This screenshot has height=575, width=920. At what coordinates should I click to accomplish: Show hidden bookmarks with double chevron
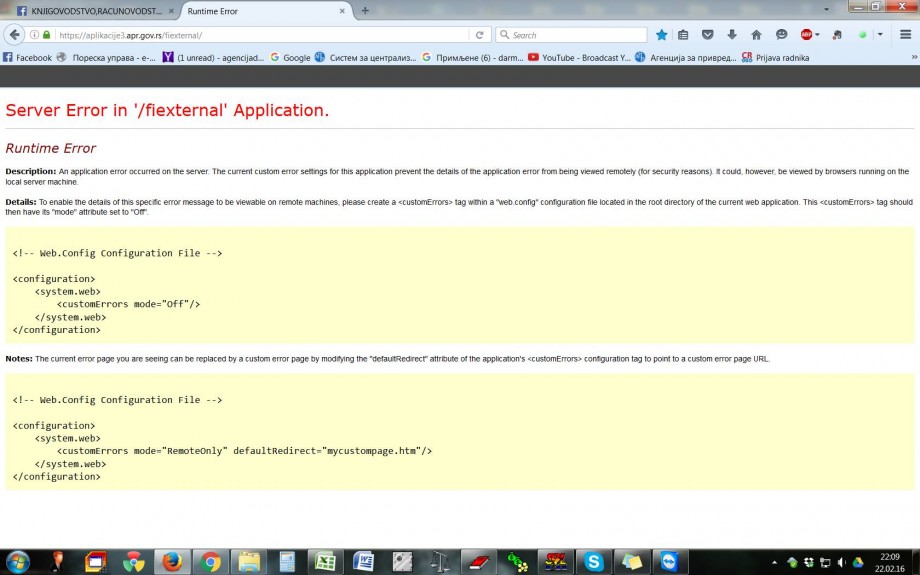click(x=914, y=58)
